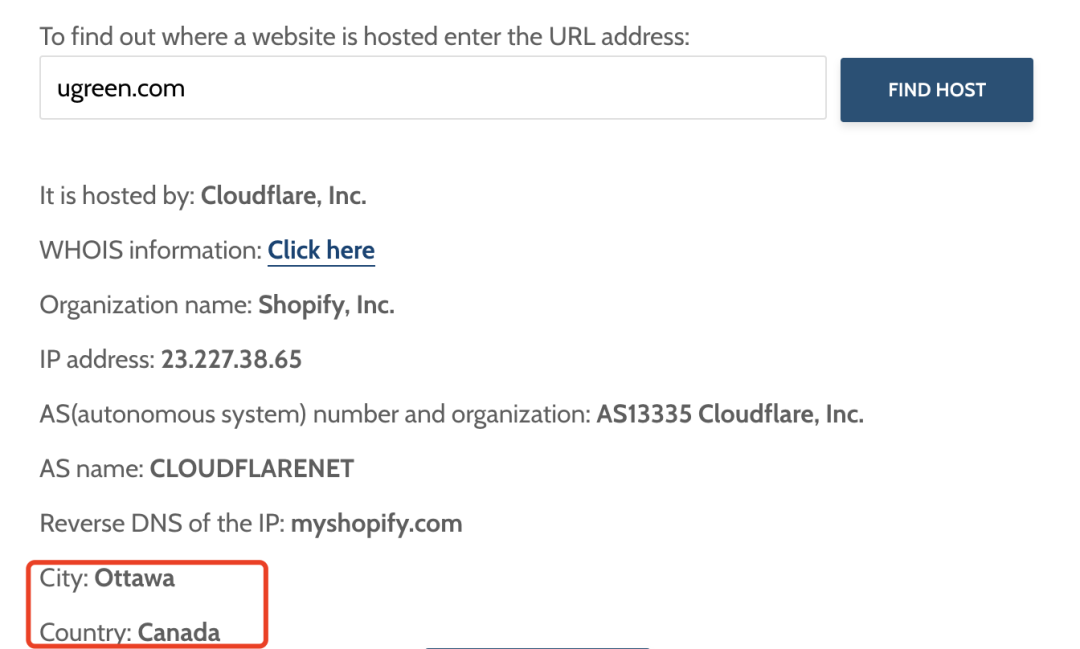The width and height of the screenshot is (1080, 649).
Task: Click the 'To find out where' instruction text
Action: click(x=364, y=37)
